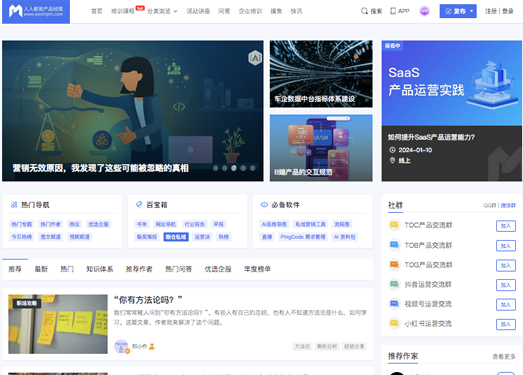
Task: Switch to the 推荐作者 tab
Action: coord(139,269)
